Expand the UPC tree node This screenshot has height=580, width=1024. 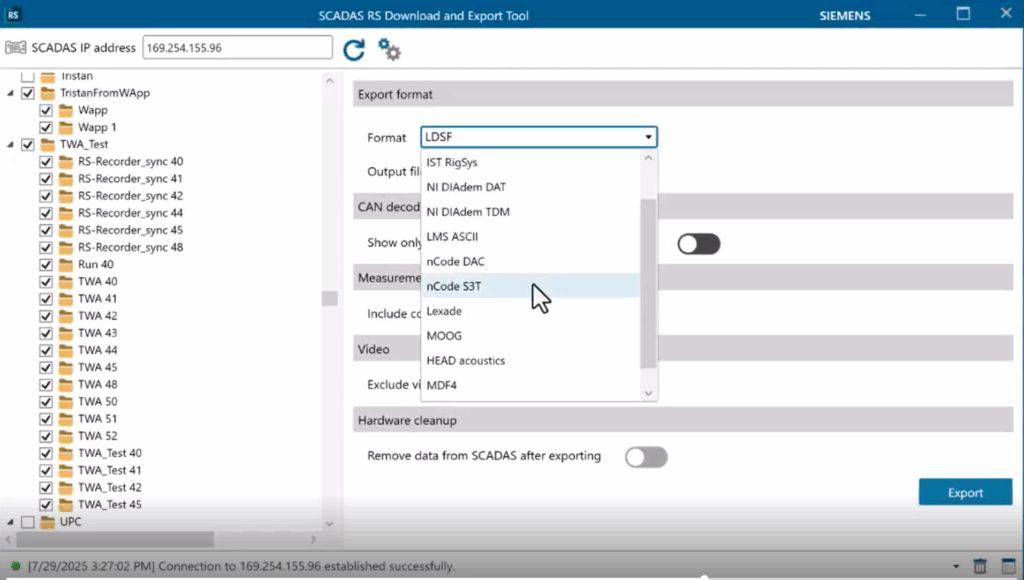[8, 521]
